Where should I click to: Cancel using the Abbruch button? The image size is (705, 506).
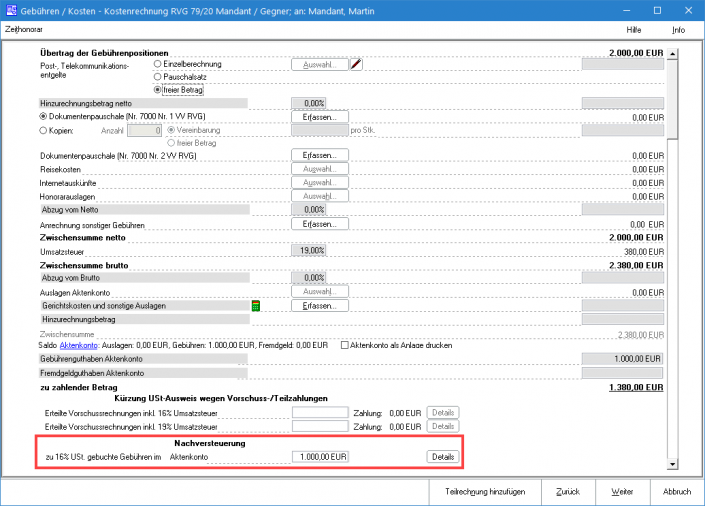677,492
